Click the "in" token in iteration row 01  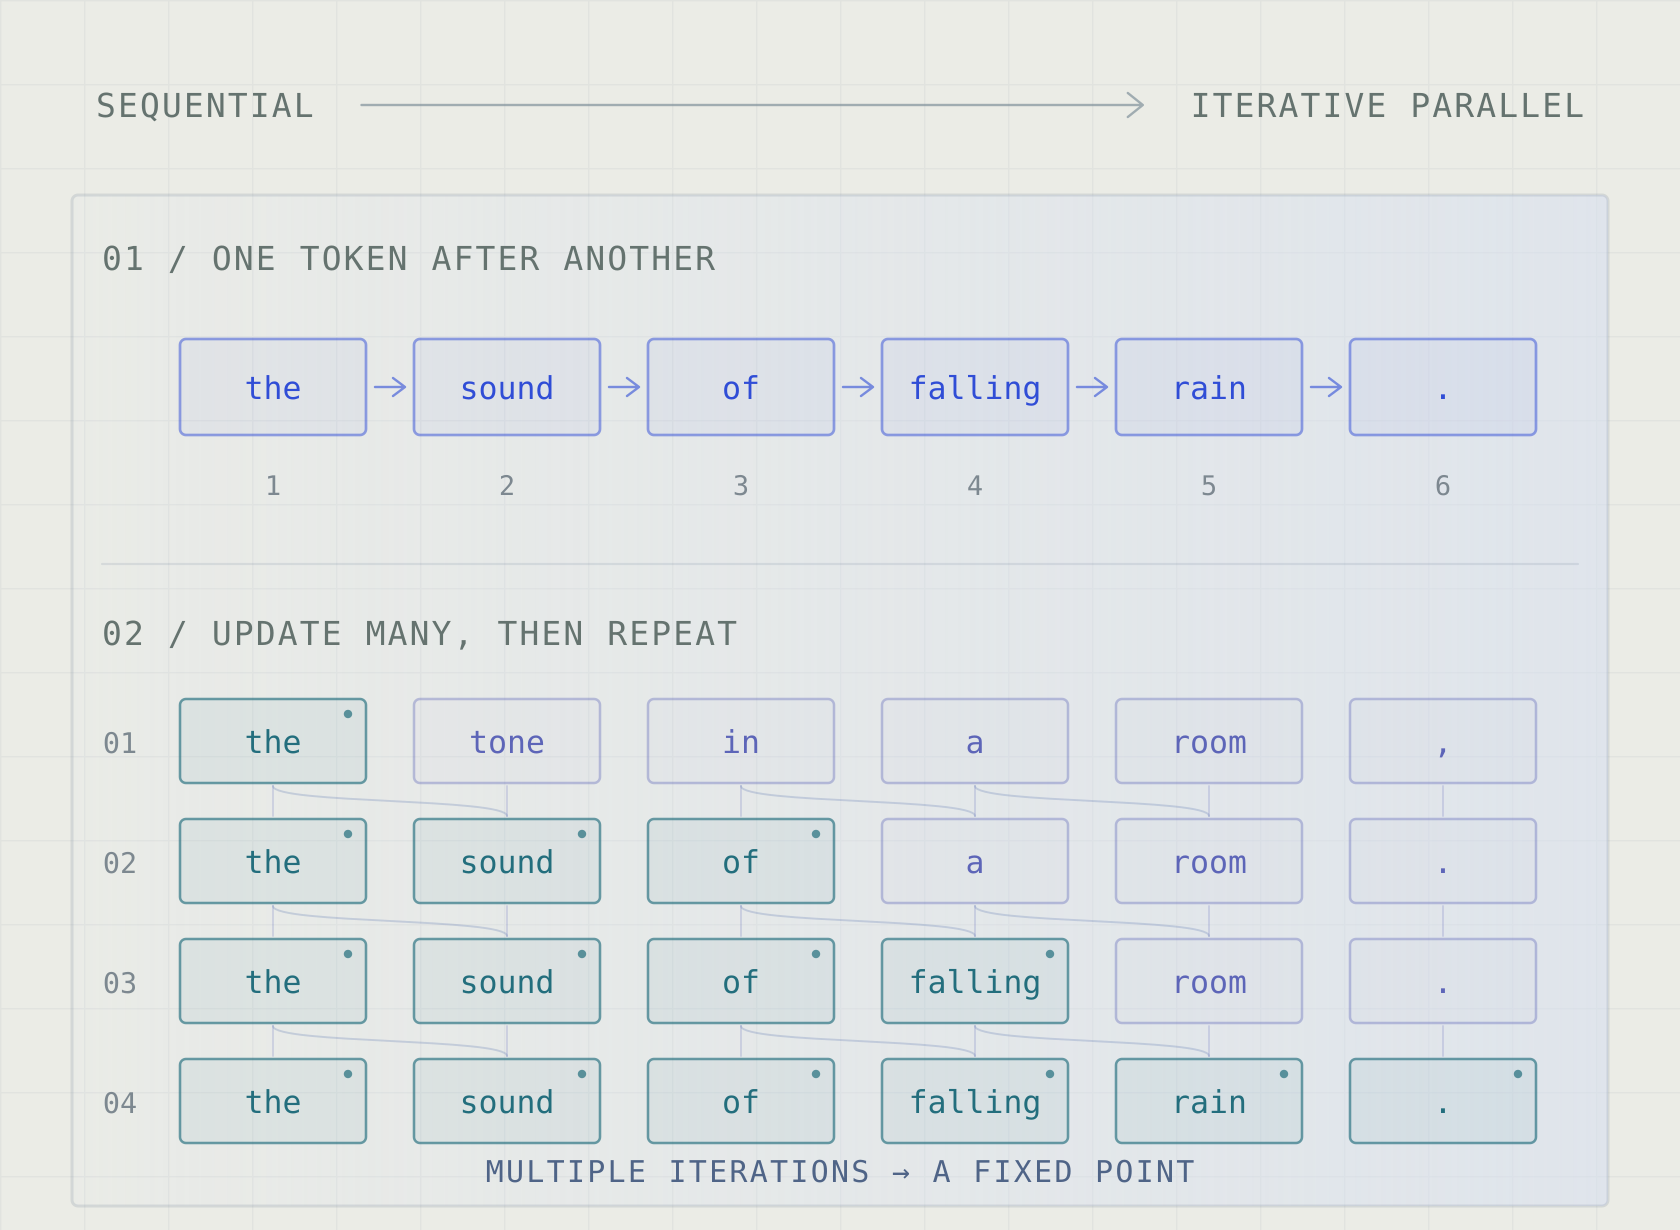point(741,741)
